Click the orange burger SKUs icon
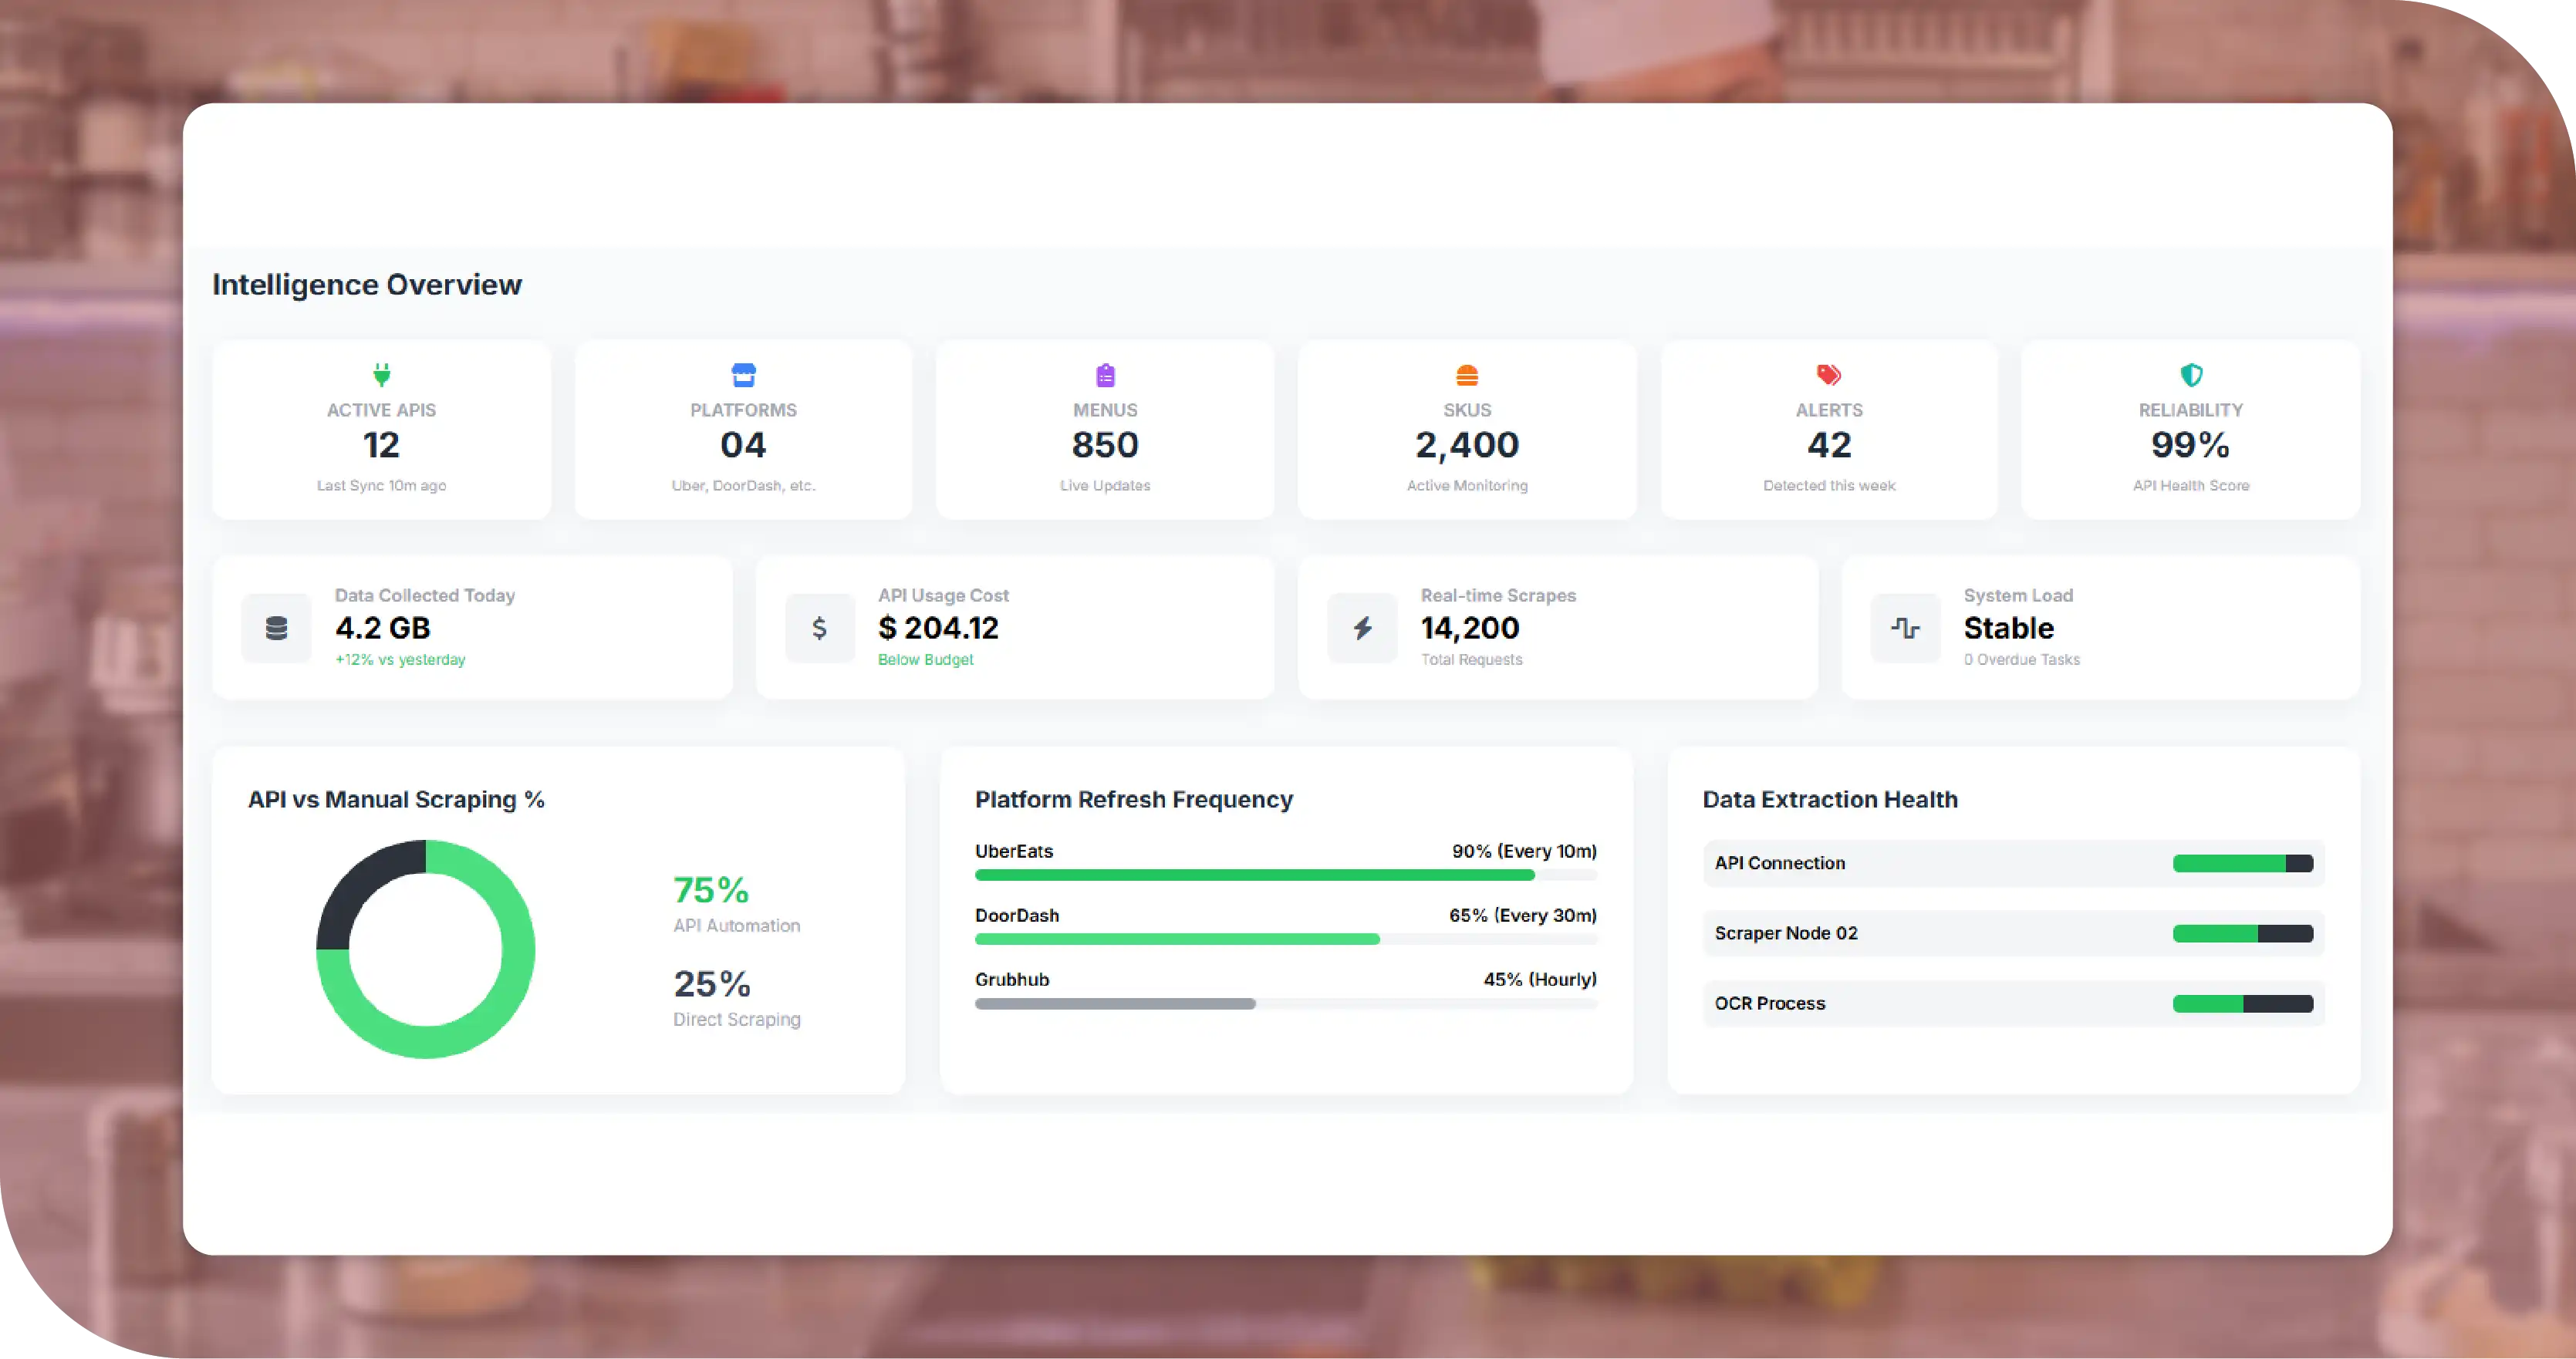The height and width of the screenshot is (1359, 2576). coord(1467,375)
